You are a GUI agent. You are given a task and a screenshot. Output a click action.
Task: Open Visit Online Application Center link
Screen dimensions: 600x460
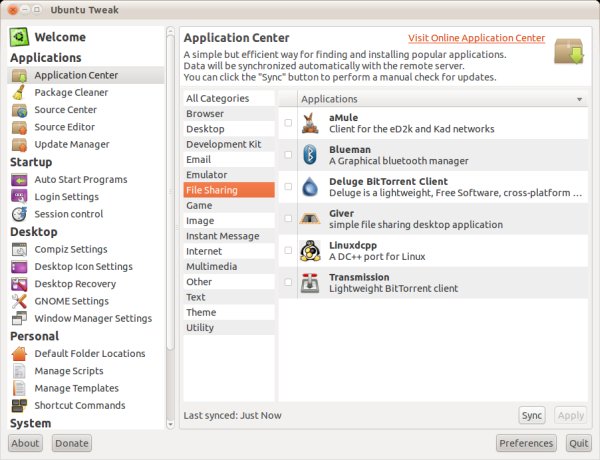pos(476,38)
